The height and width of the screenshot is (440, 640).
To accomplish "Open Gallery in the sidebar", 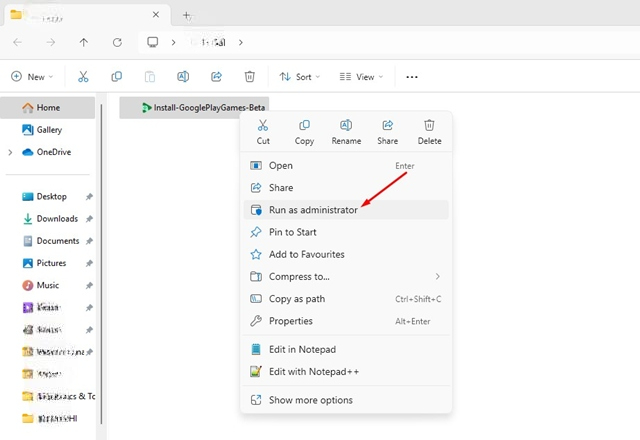I will (x=48, y=130).
